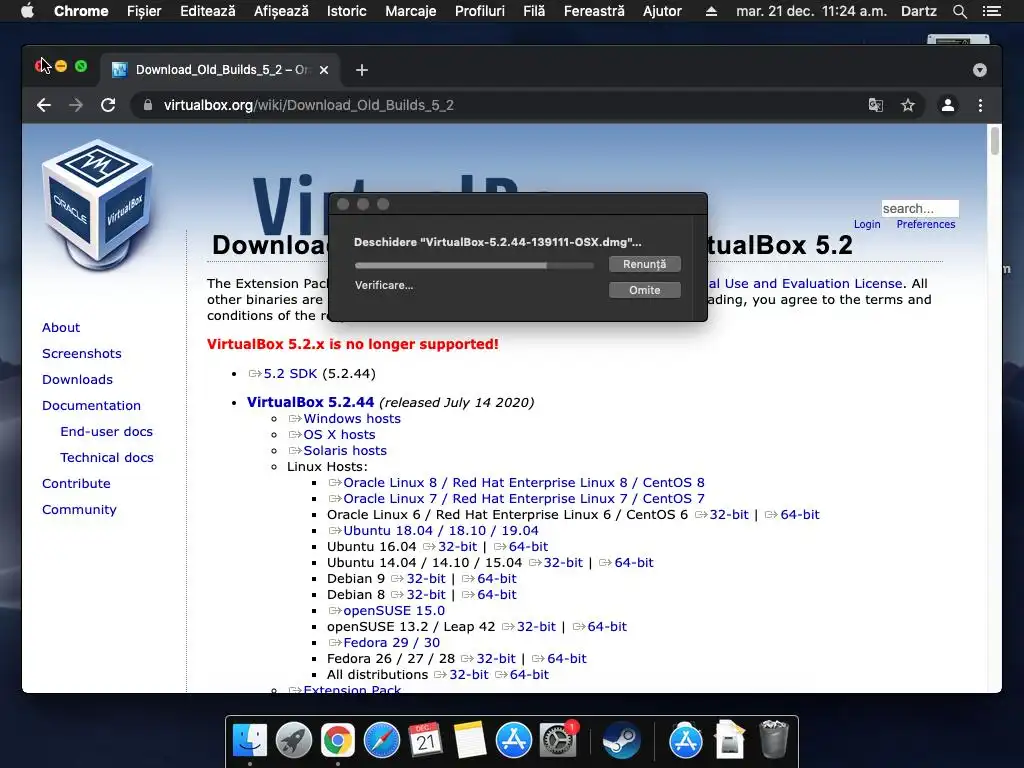Translate this page icon
The image size is (1024, 768).
click(x=876, y=105)
